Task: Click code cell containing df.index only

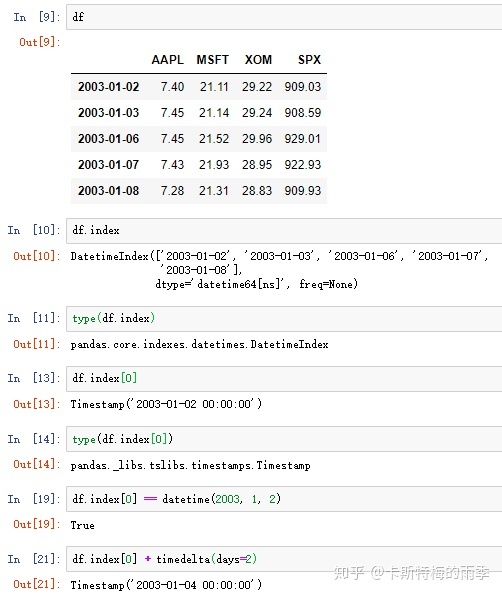Action: (284, 231)
